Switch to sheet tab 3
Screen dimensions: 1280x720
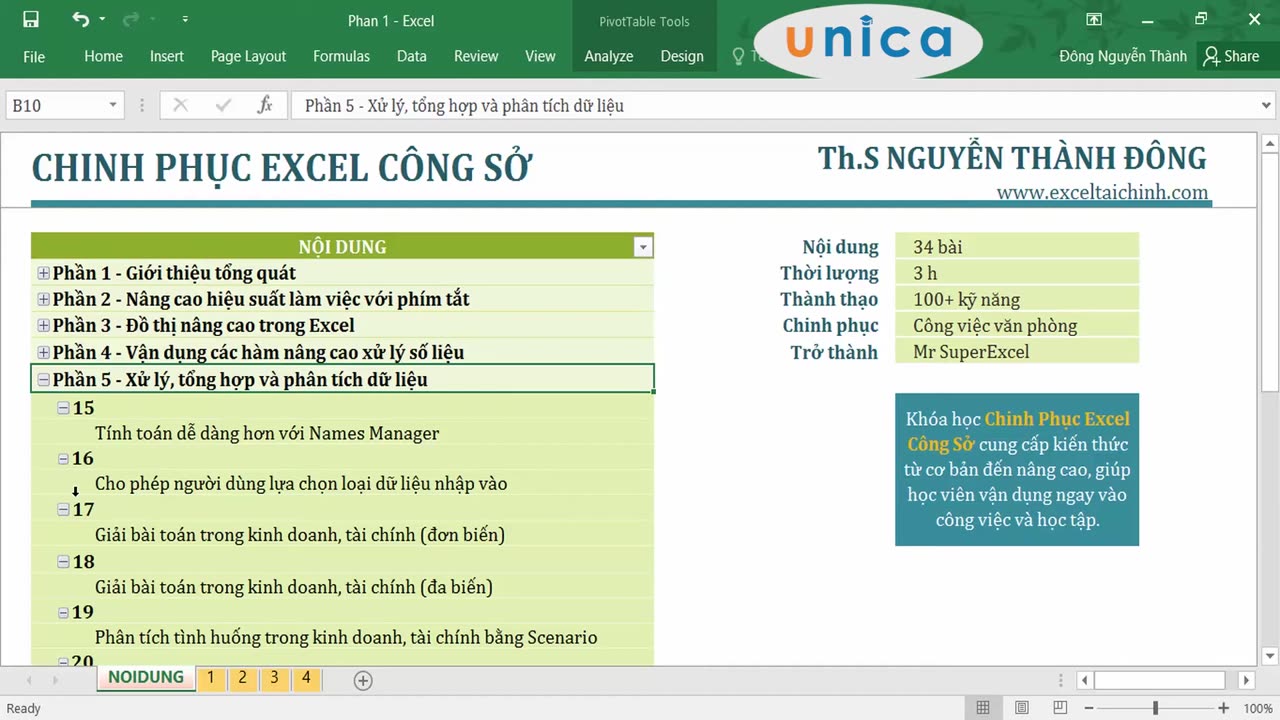pyautogui.click(x=274, y=677)
